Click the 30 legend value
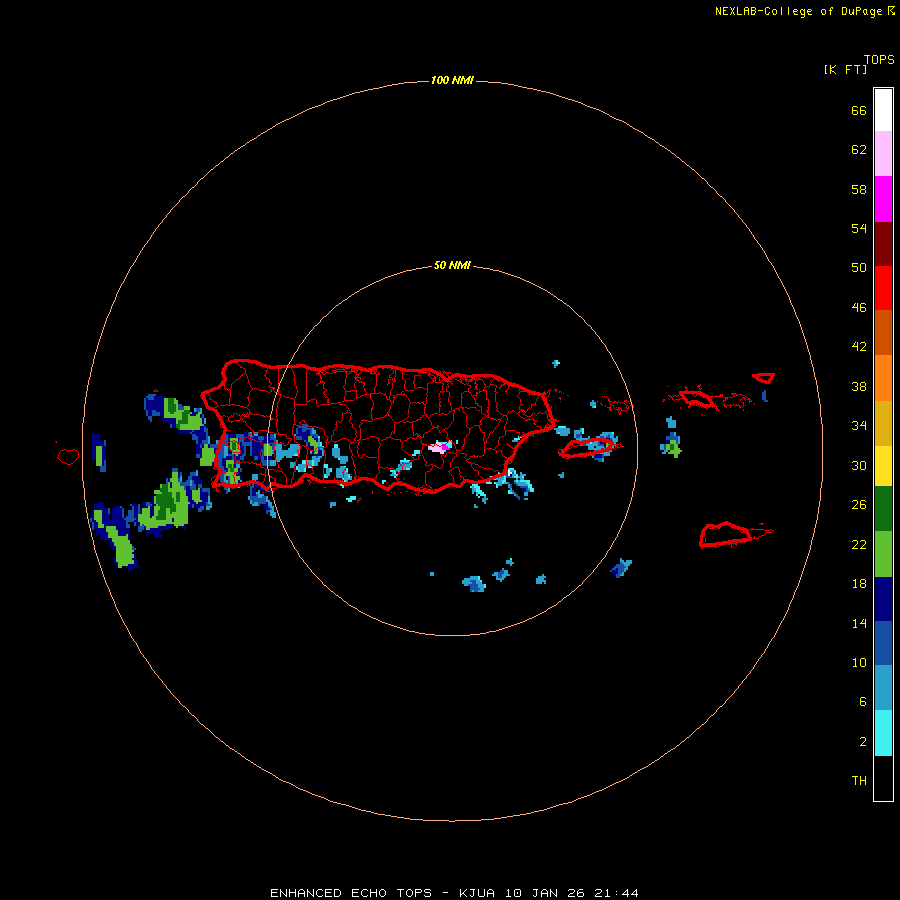The width and height of the screenshot is (900, 900). pyautogui.click(x=859, y=465)
